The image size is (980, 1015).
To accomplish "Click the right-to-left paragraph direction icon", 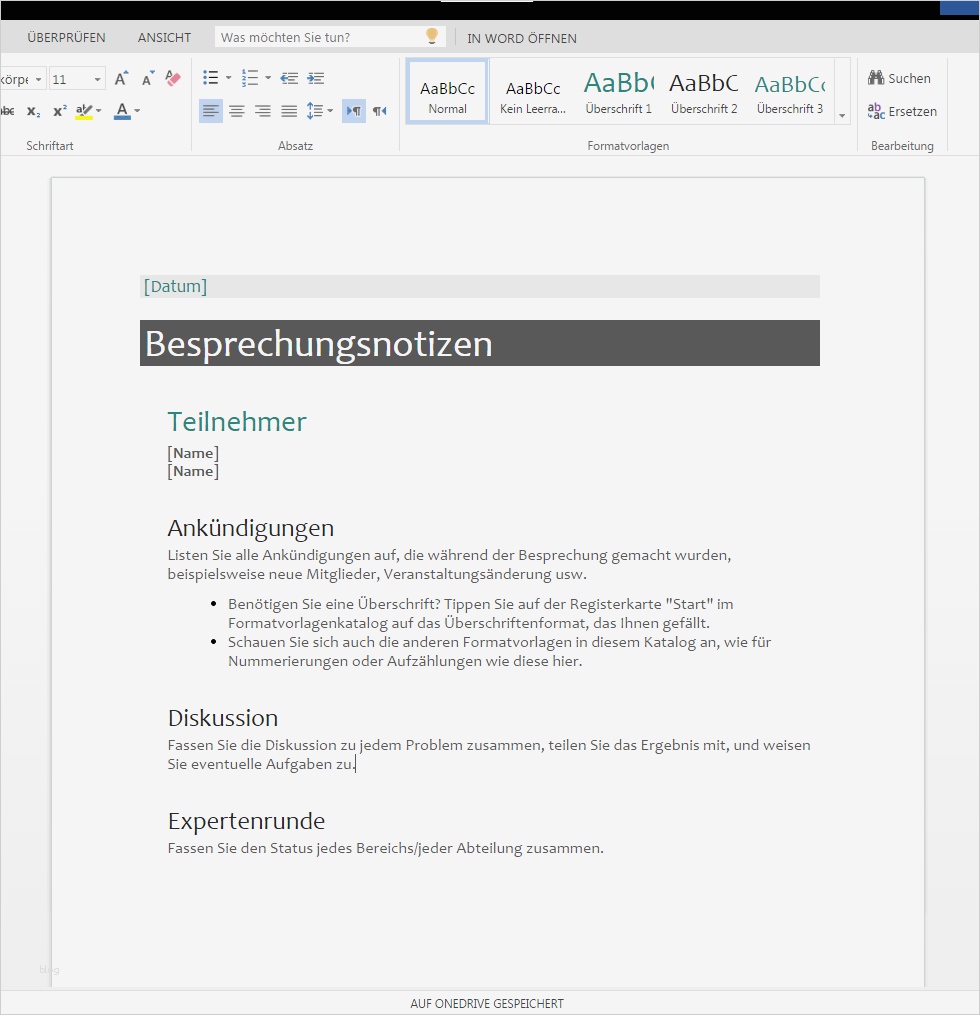I will click(378, 110).
